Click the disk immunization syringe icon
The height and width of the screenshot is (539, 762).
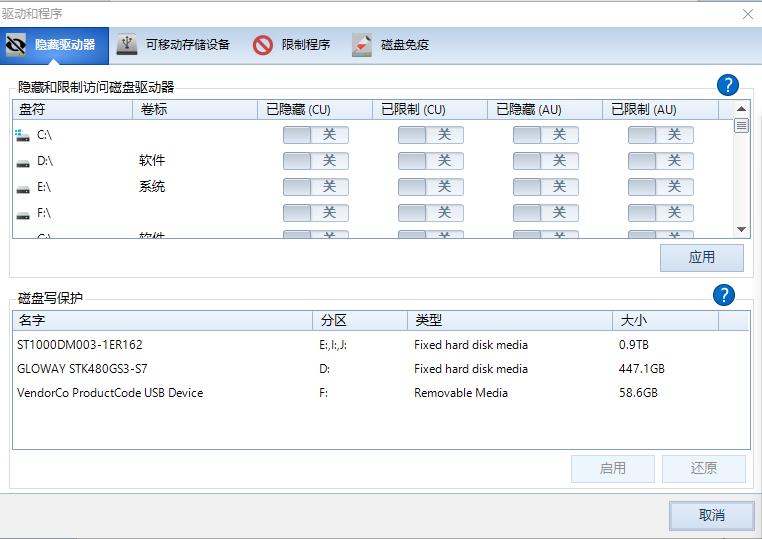pyautogui.click(x=362, y=45)
